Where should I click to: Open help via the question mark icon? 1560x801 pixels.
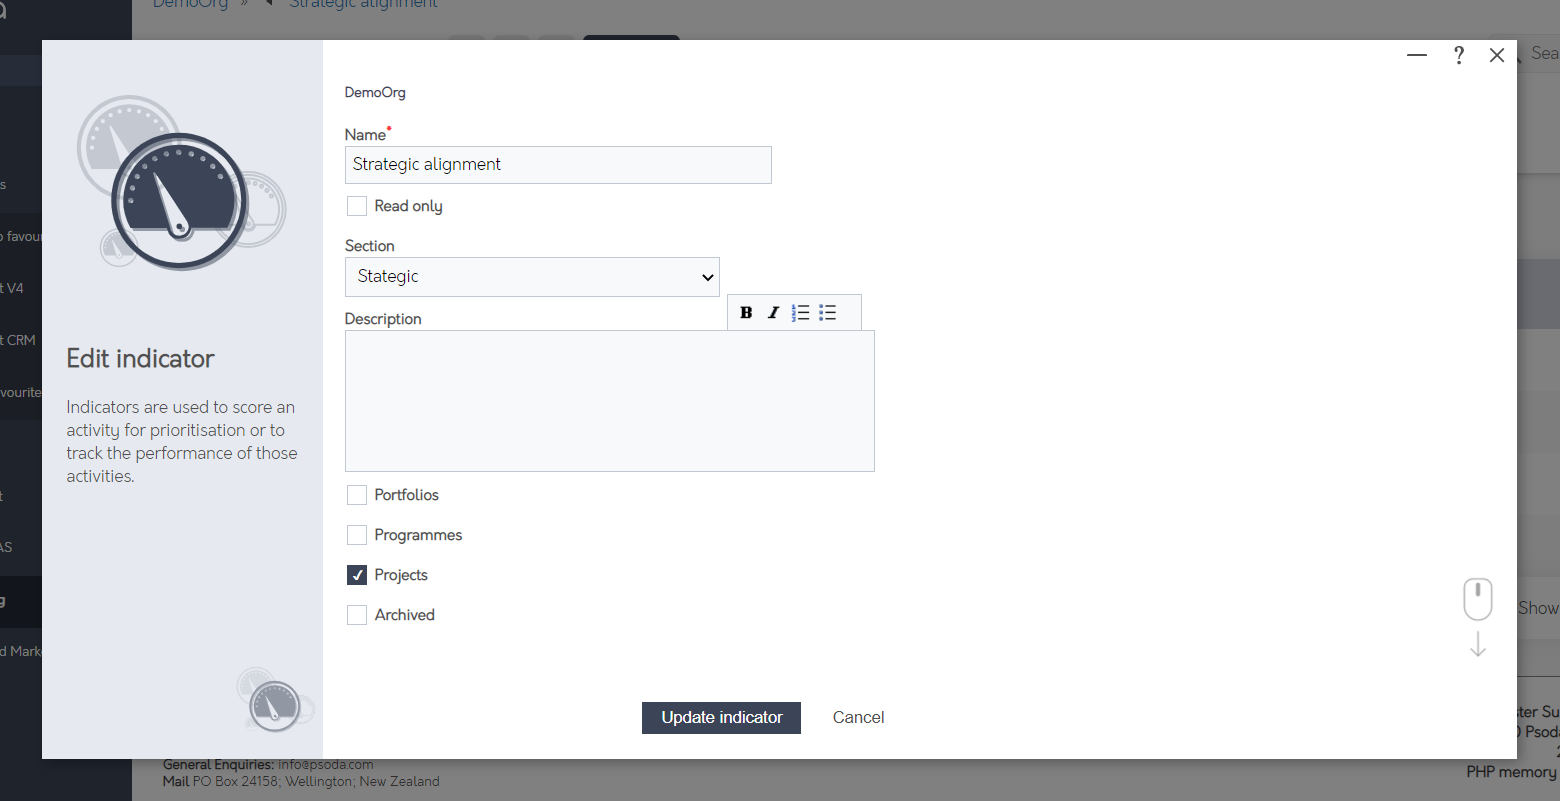pyautogui.click(x=1459, y=55)
